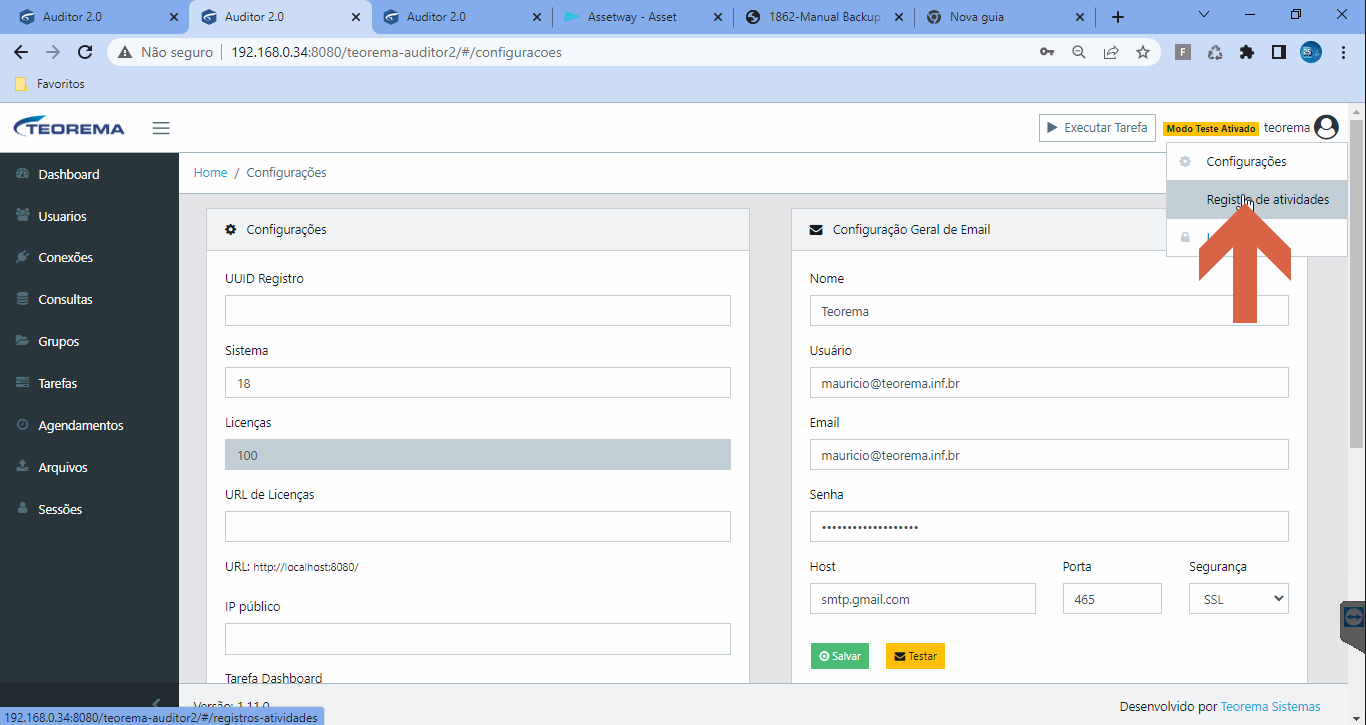Click the Conexões plug icon

coord(23,257)
